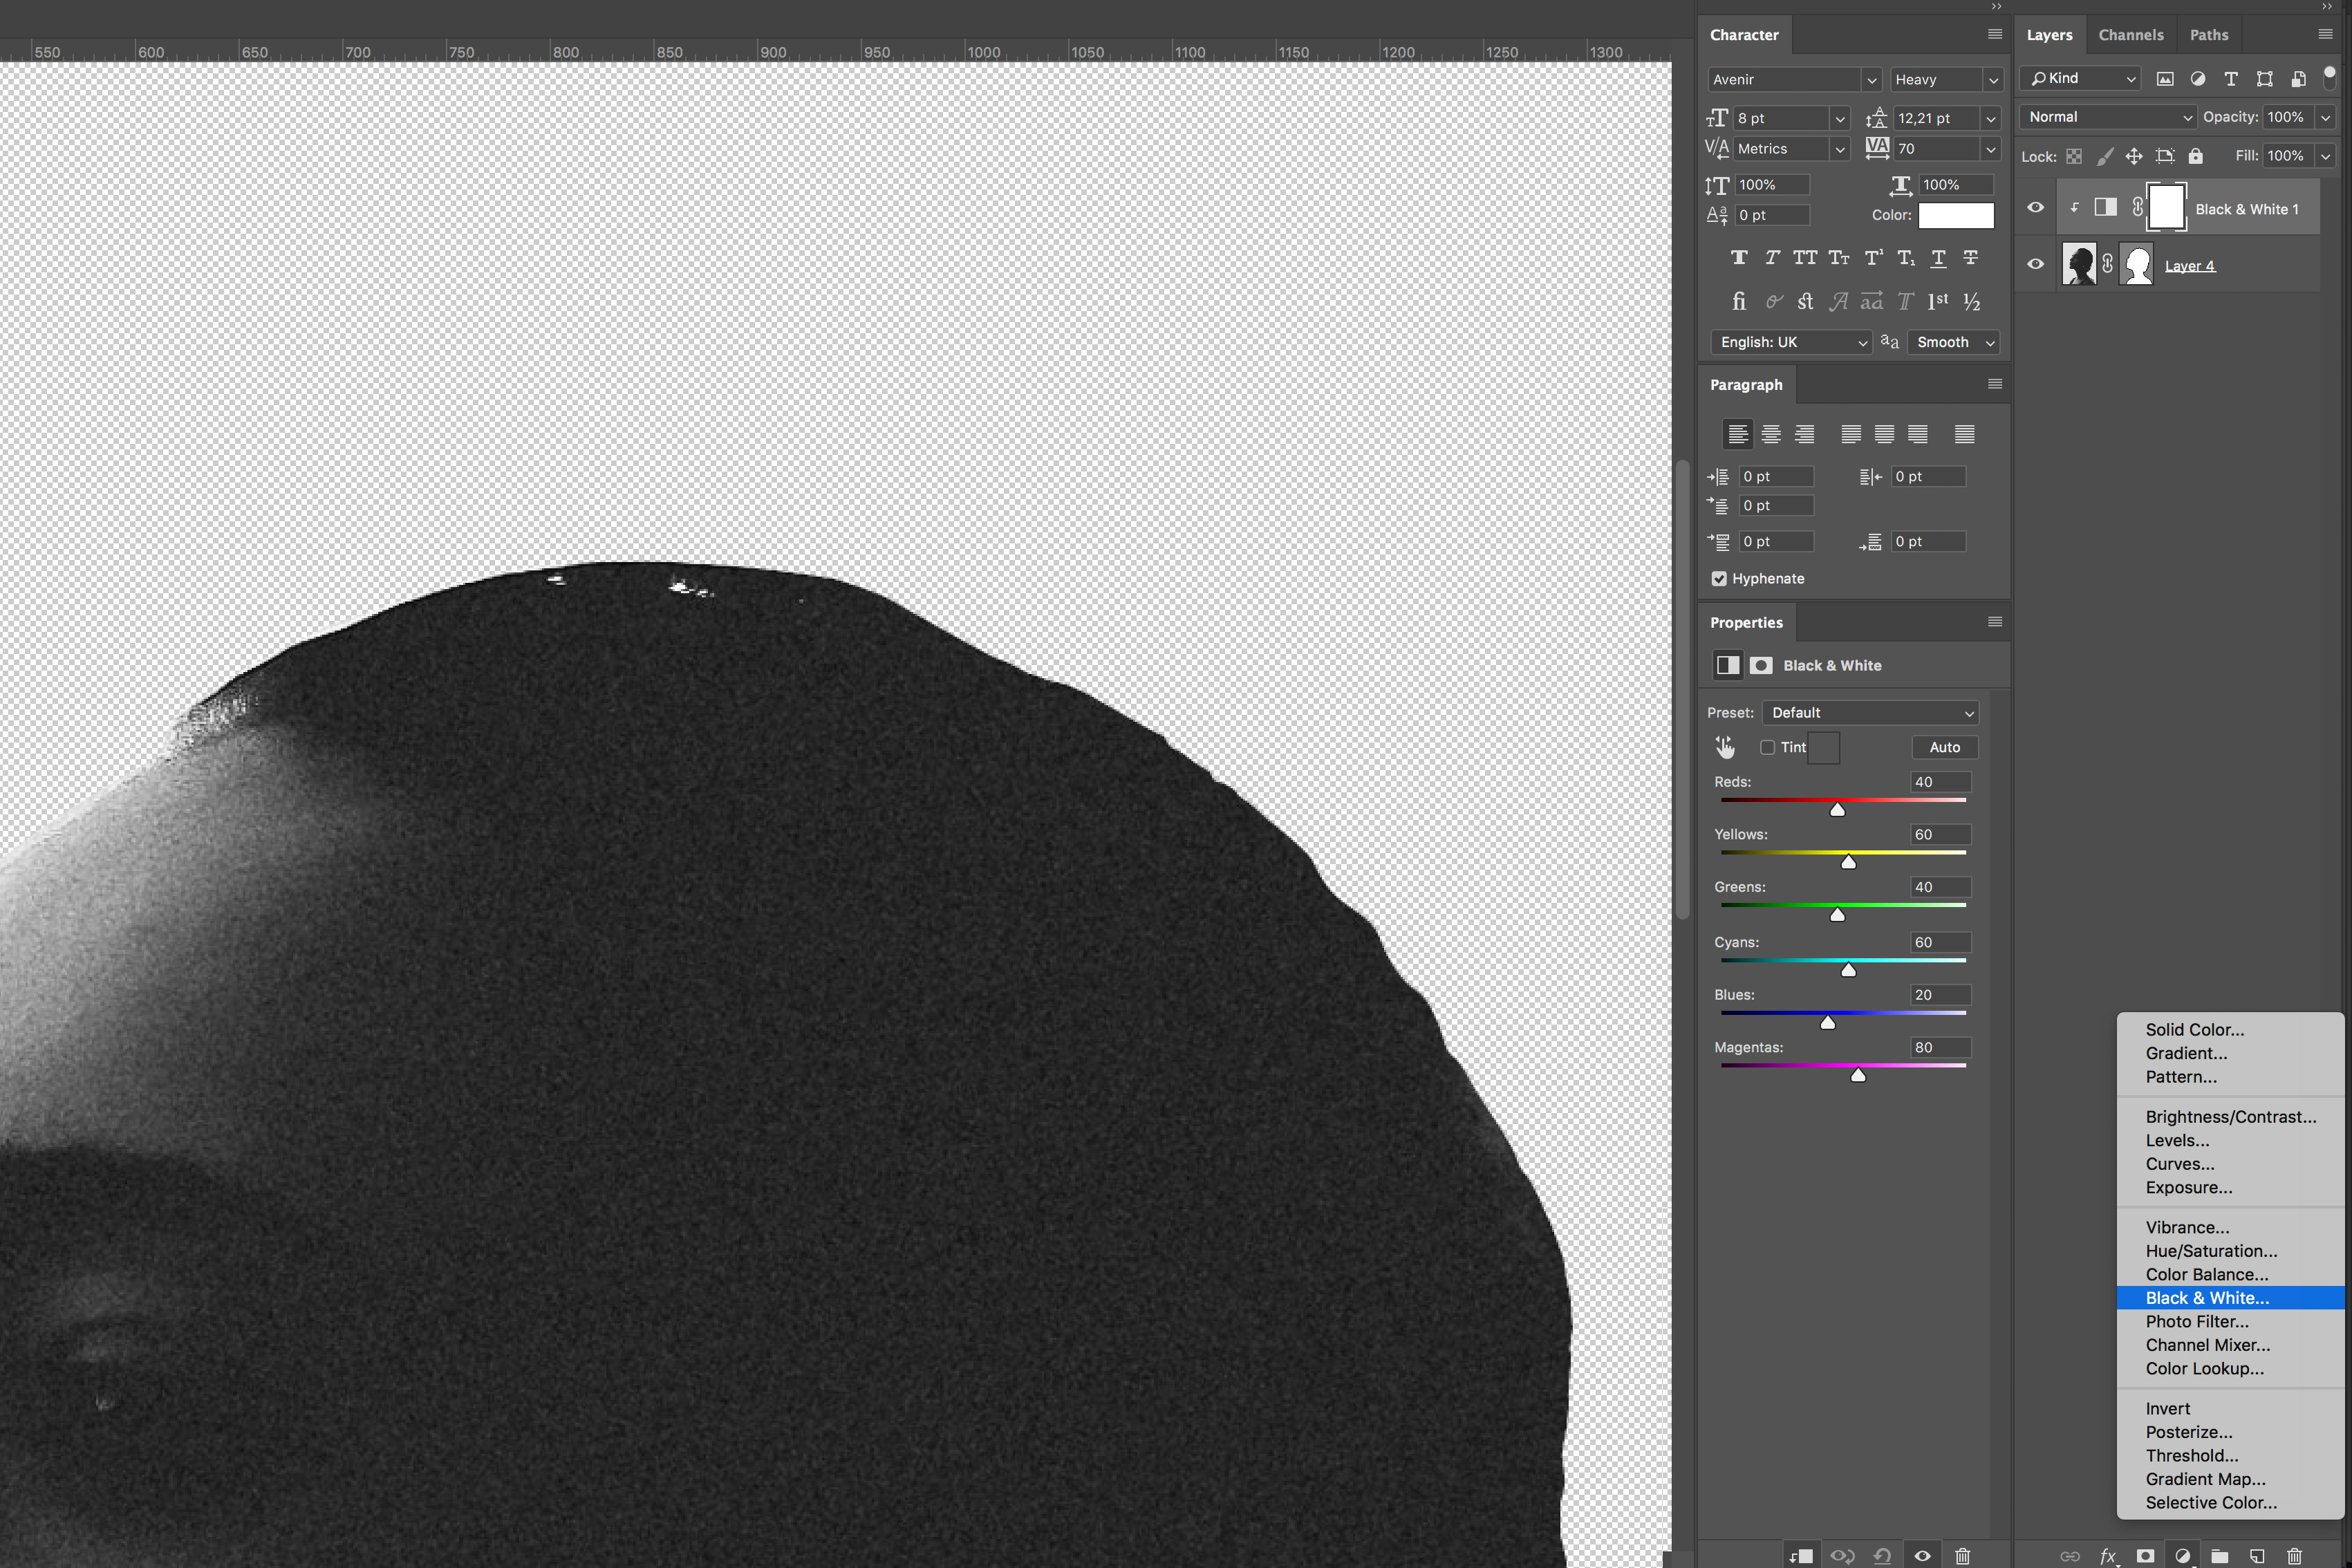Enable the Tint checkbox in Properties
This screenshot has width=2352, height=1568.
pyautogui.click(x=1767, y=747)
